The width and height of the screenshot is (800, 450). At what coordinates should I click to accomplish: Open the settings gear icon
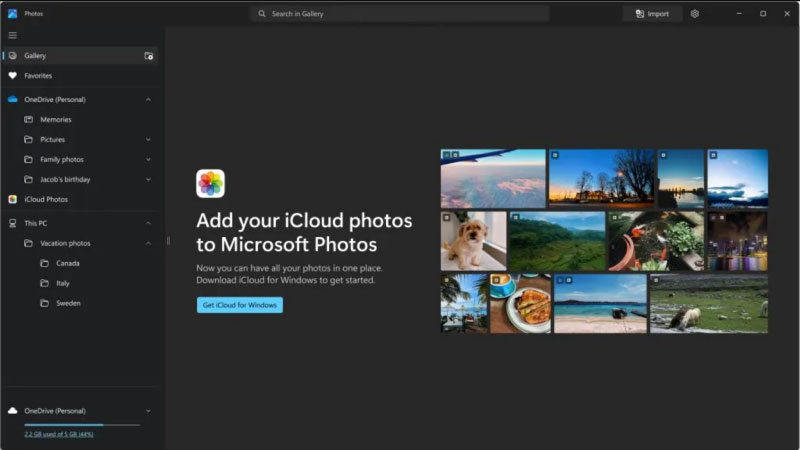tap(694, 14)
